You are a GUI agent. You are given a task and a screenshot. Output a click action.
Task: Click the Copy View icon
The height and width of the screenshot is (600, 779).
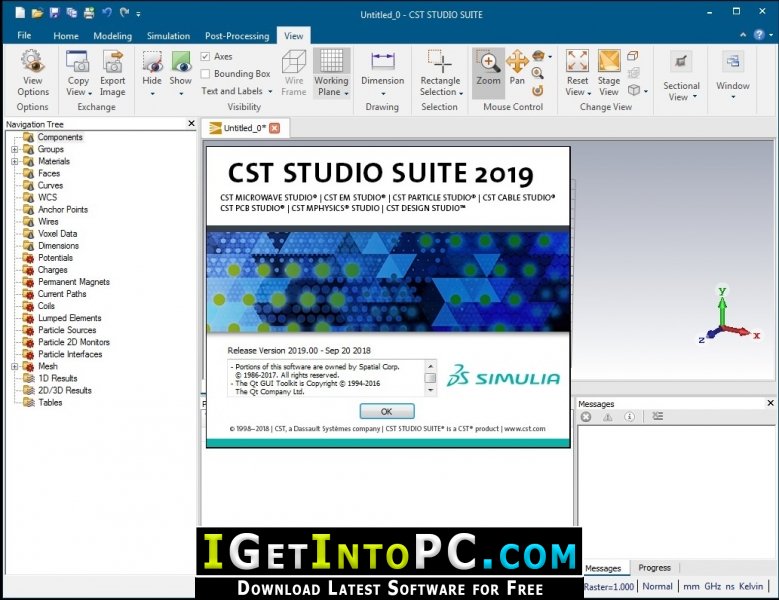[78, 62]
